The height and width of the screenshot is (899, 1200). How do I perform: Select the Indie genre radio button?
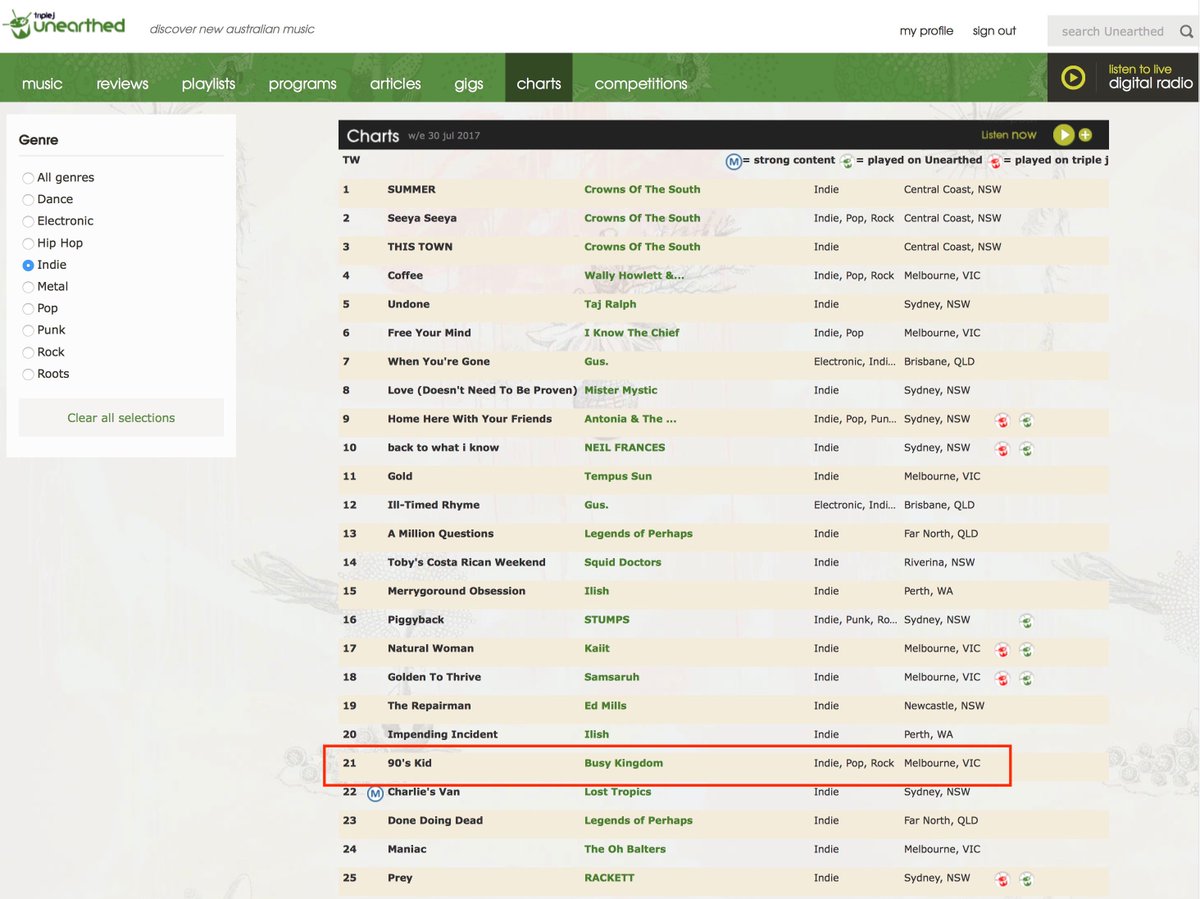[x=28, y=265]
